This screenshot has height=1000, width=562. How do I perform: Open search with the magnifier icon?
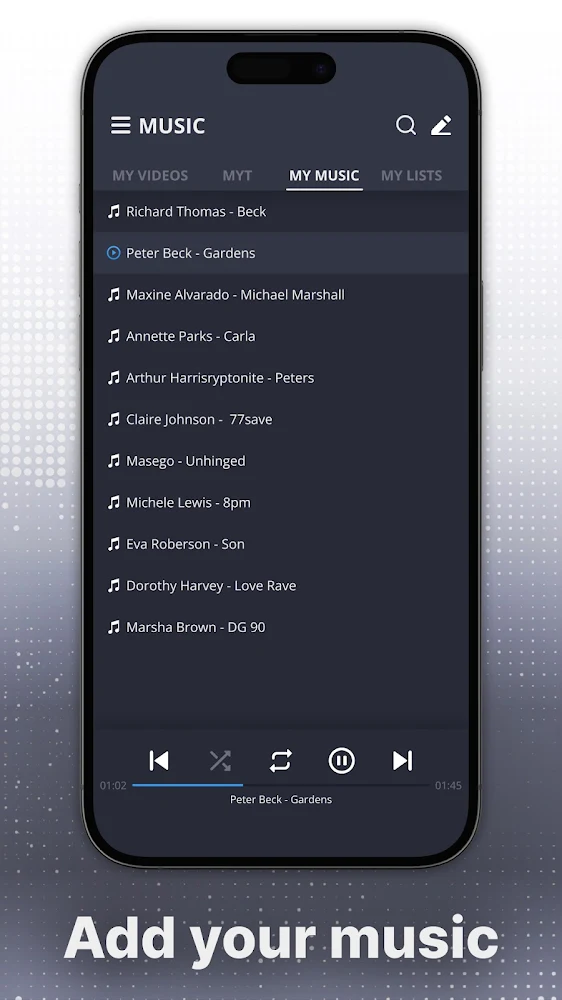tap(406, 125)
